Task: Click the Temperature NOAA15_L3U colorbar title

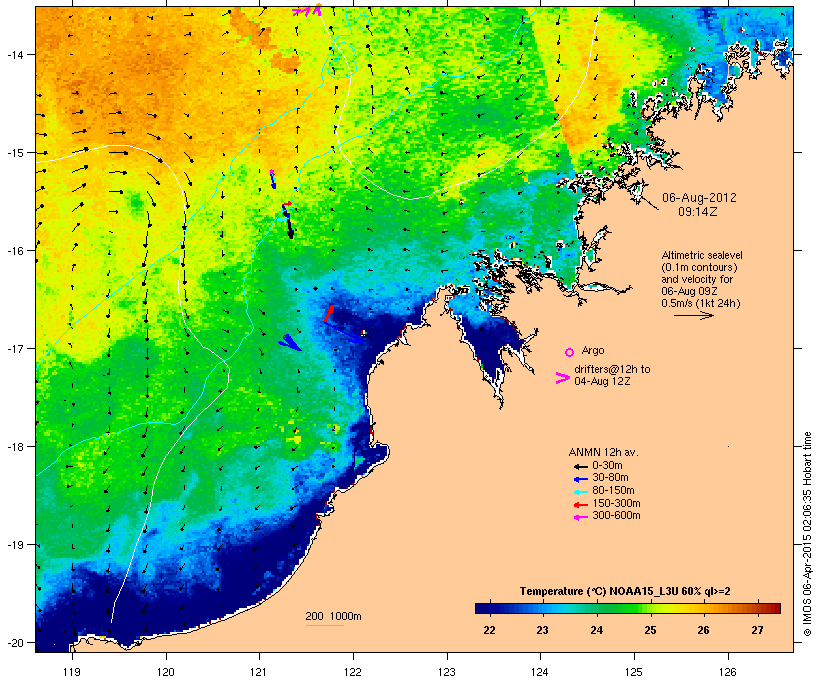Action: (x=625, y=592)
